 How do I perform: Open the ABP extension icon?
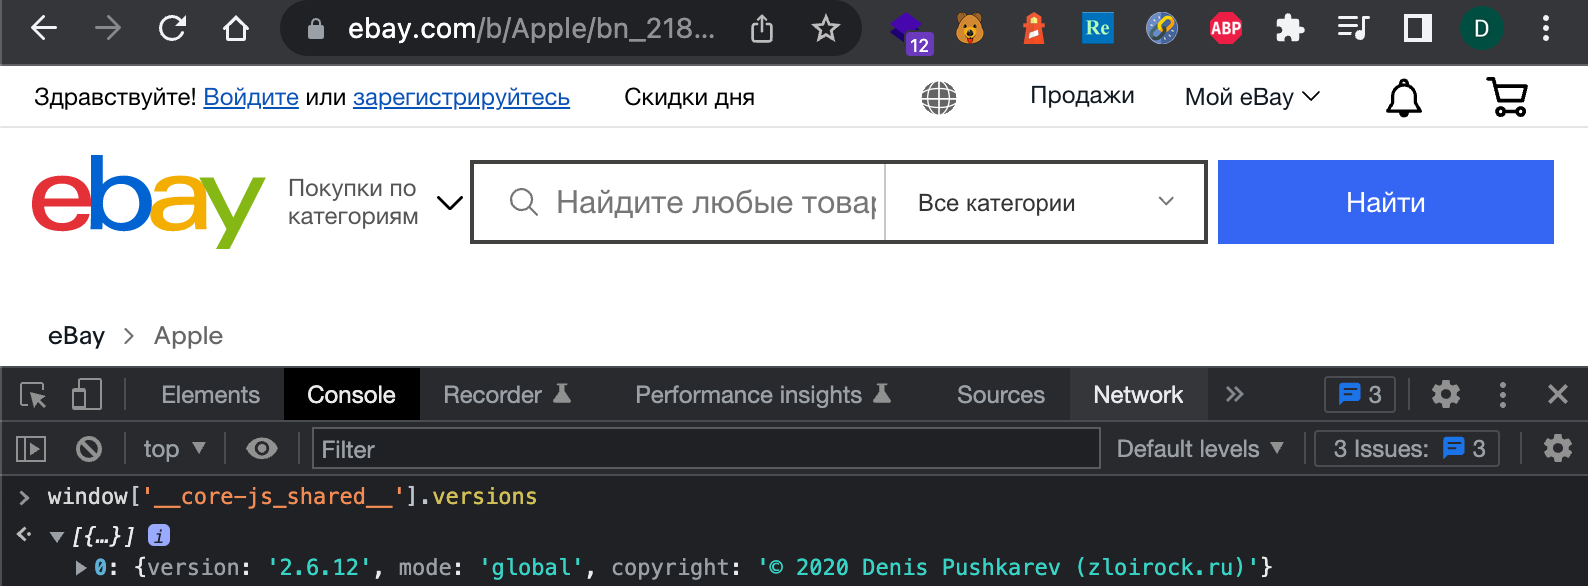point(1226,29)
